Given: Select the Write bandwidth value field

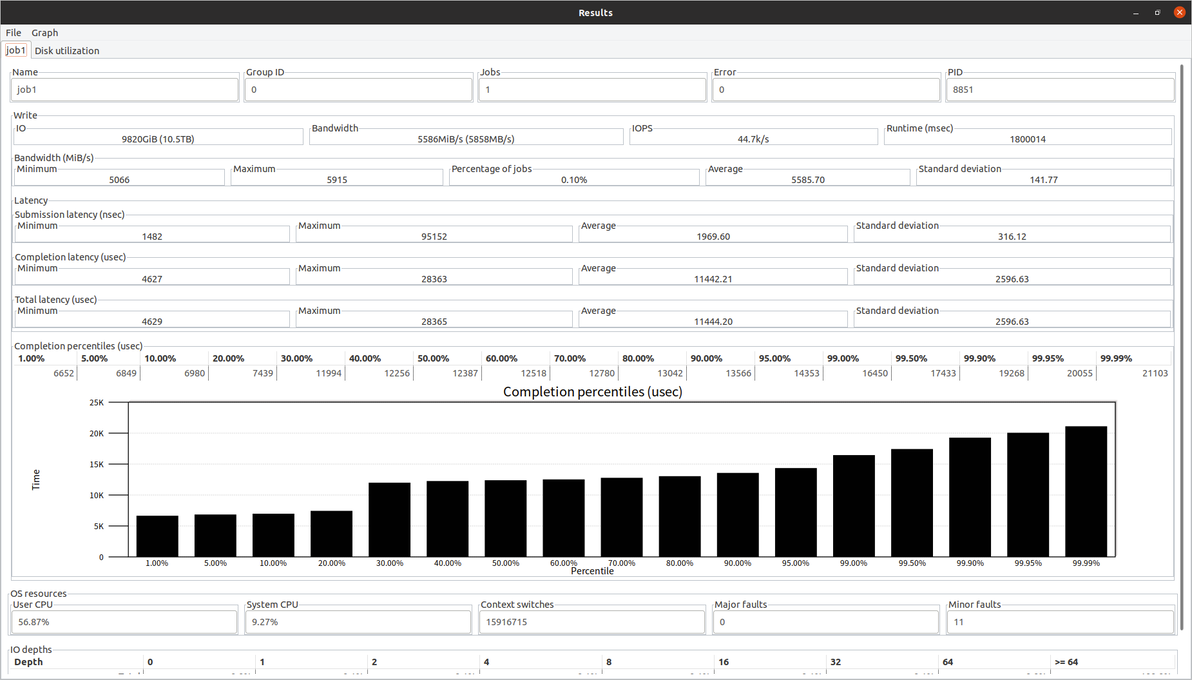Looking at the screenshot, I should [466, 139].
